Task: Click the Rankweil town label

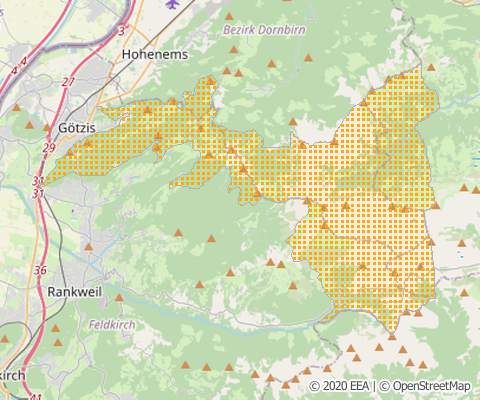Action: click(75, 292)
